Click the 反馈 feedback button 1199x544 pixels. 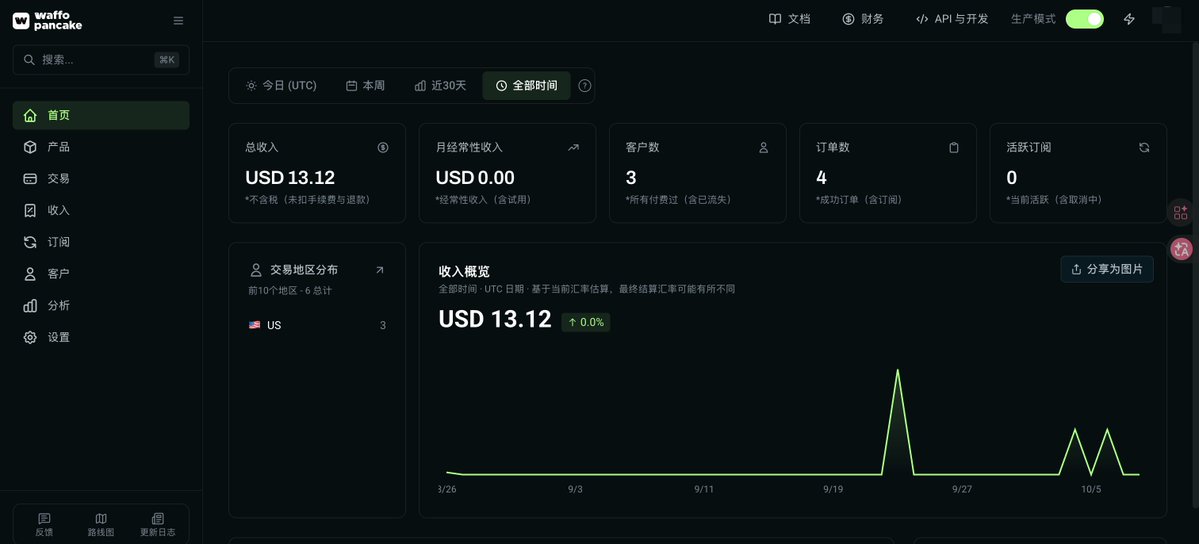(44, 525)
